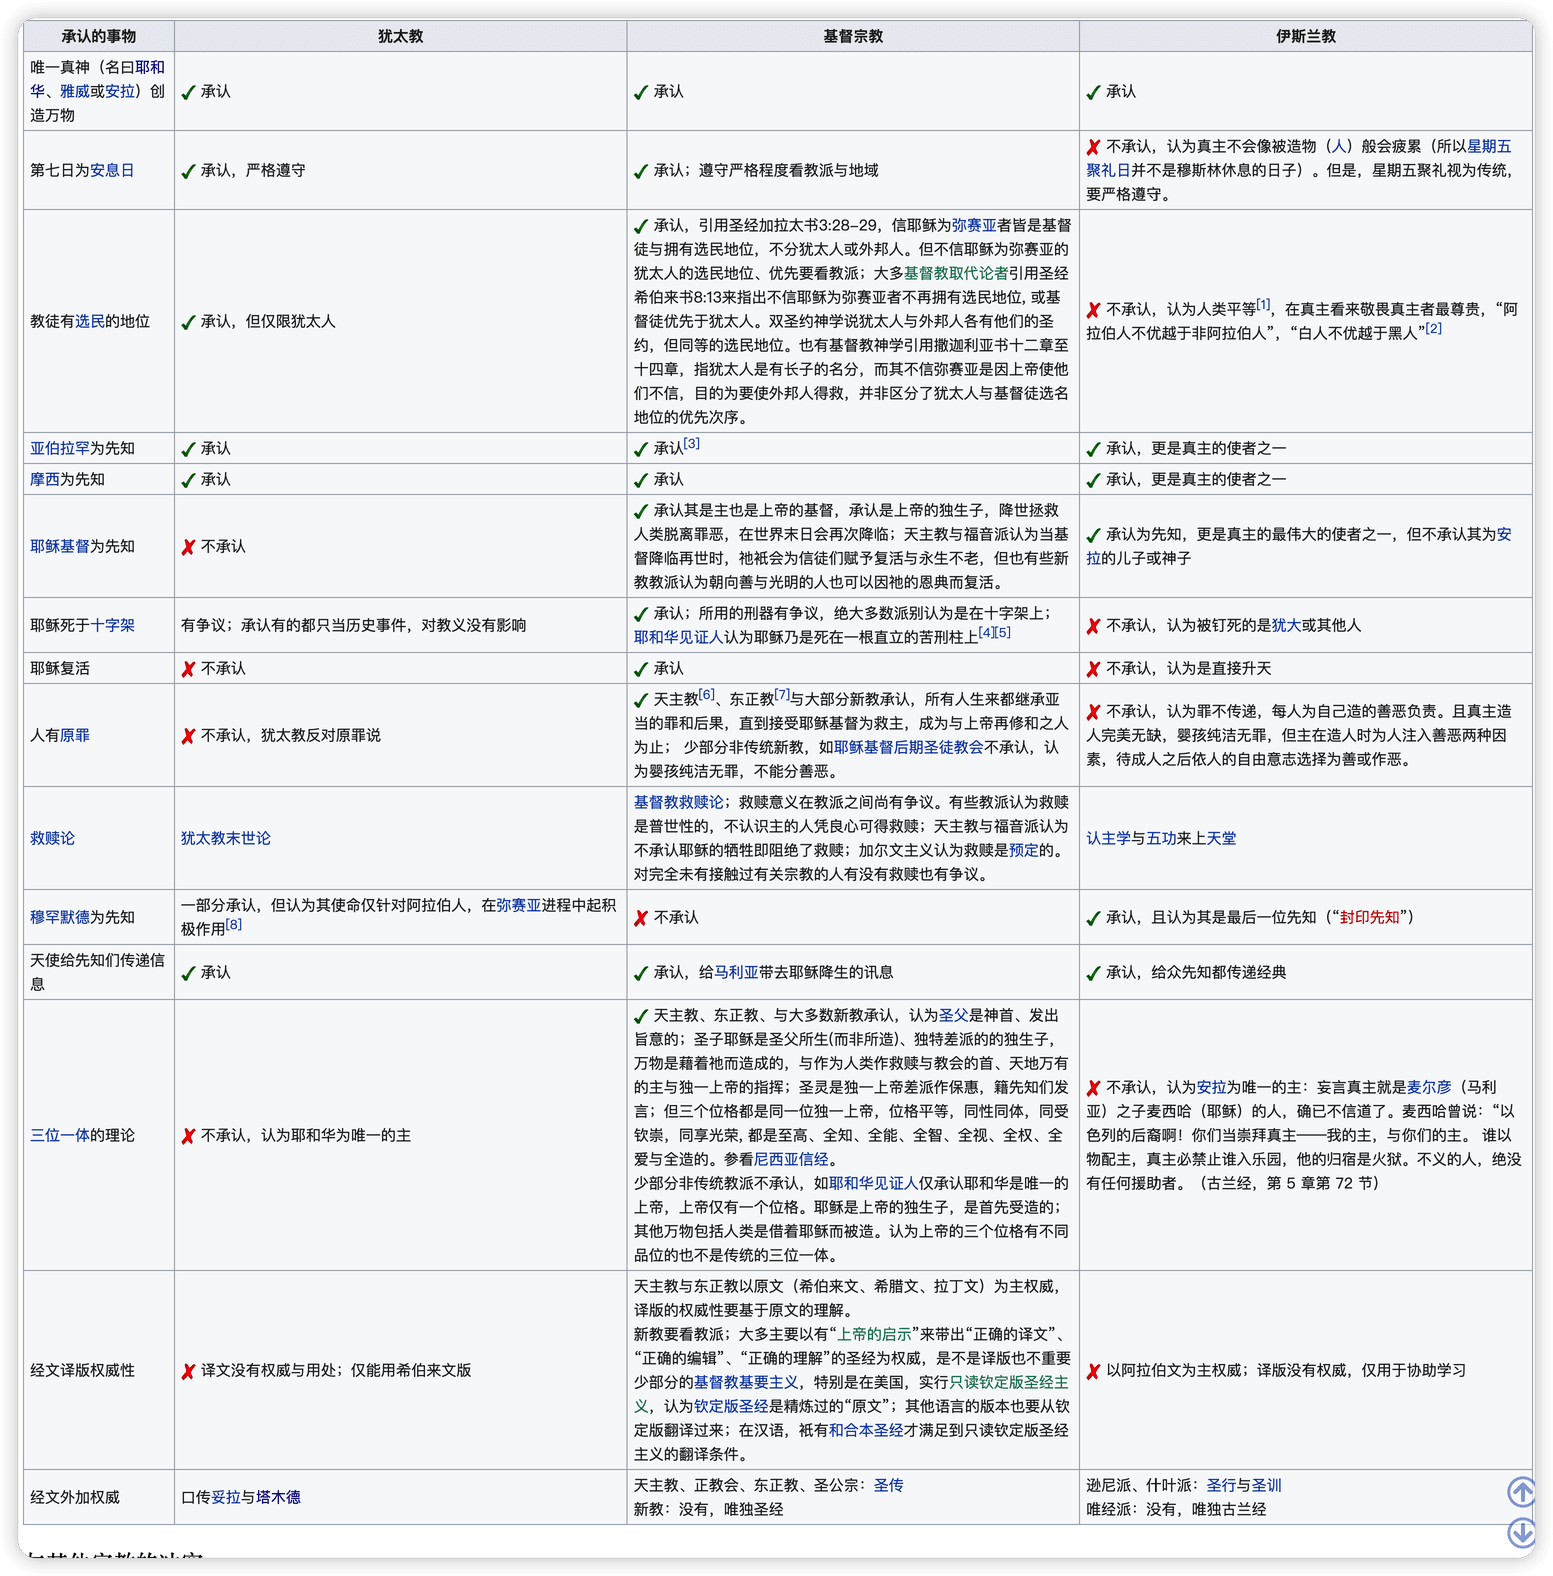This screenshot has height=1576, width=1553.
Task: Open the 圣传 link
Action: (x=888, y=1485)
